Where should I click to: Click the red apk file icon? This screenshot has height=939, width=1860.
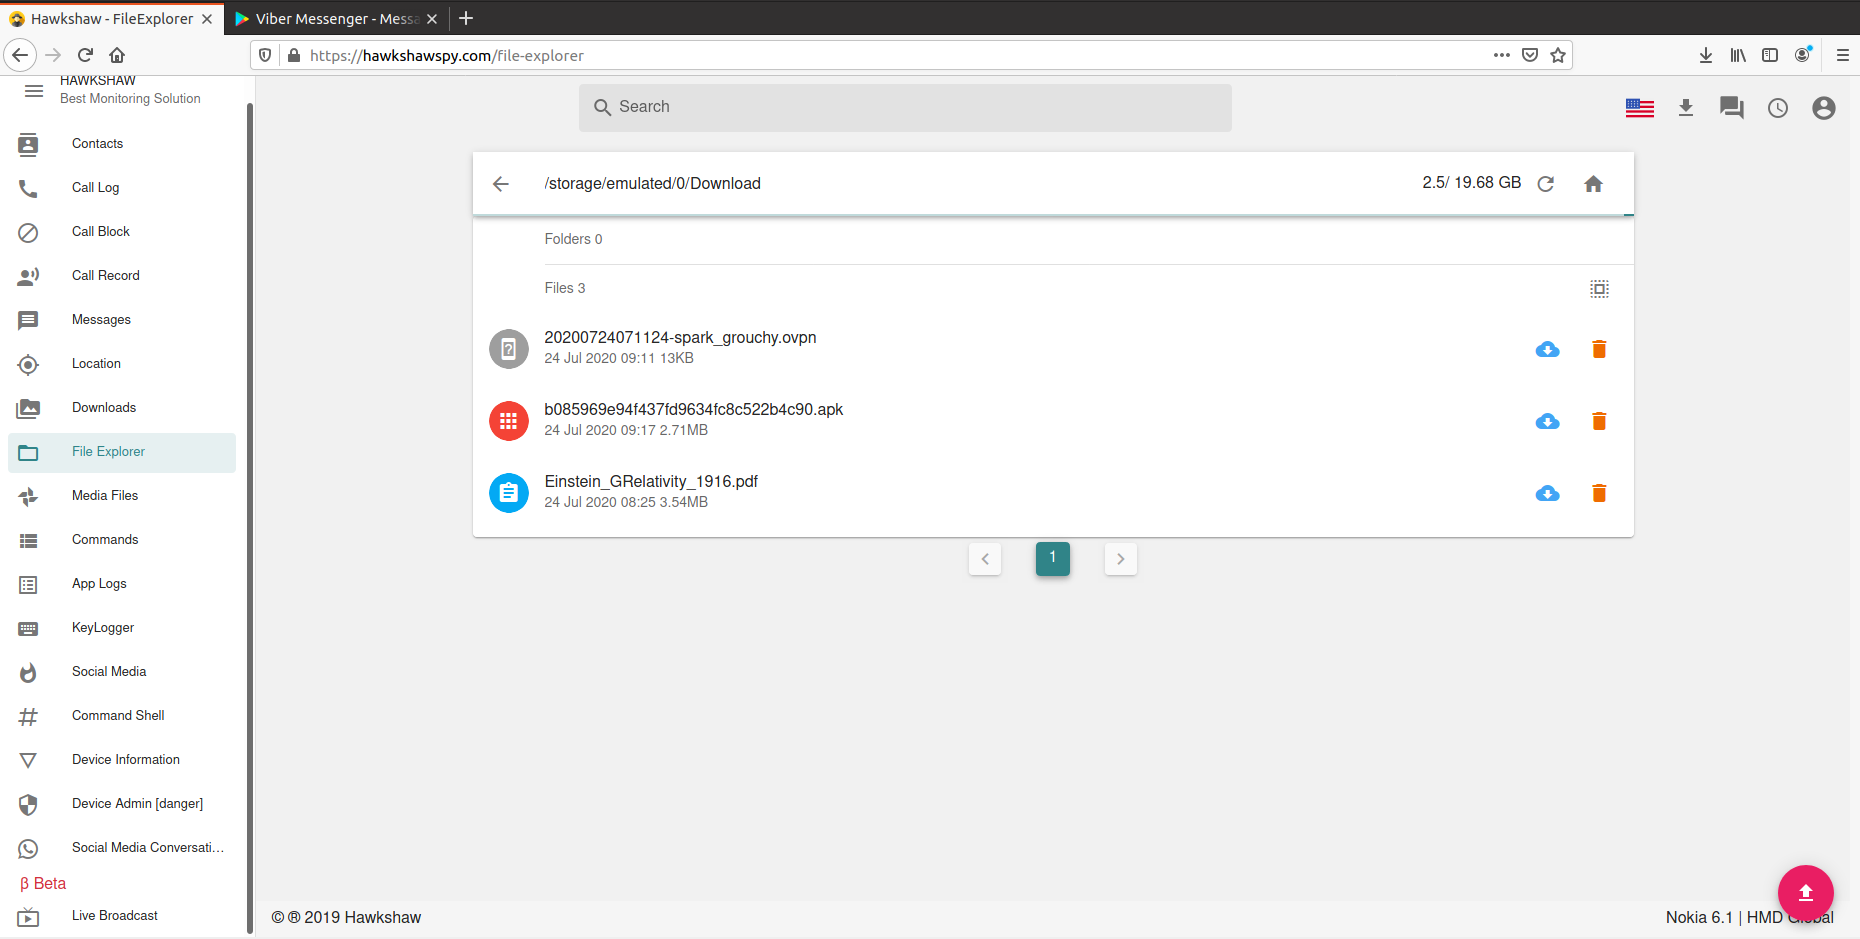[509, 421]
